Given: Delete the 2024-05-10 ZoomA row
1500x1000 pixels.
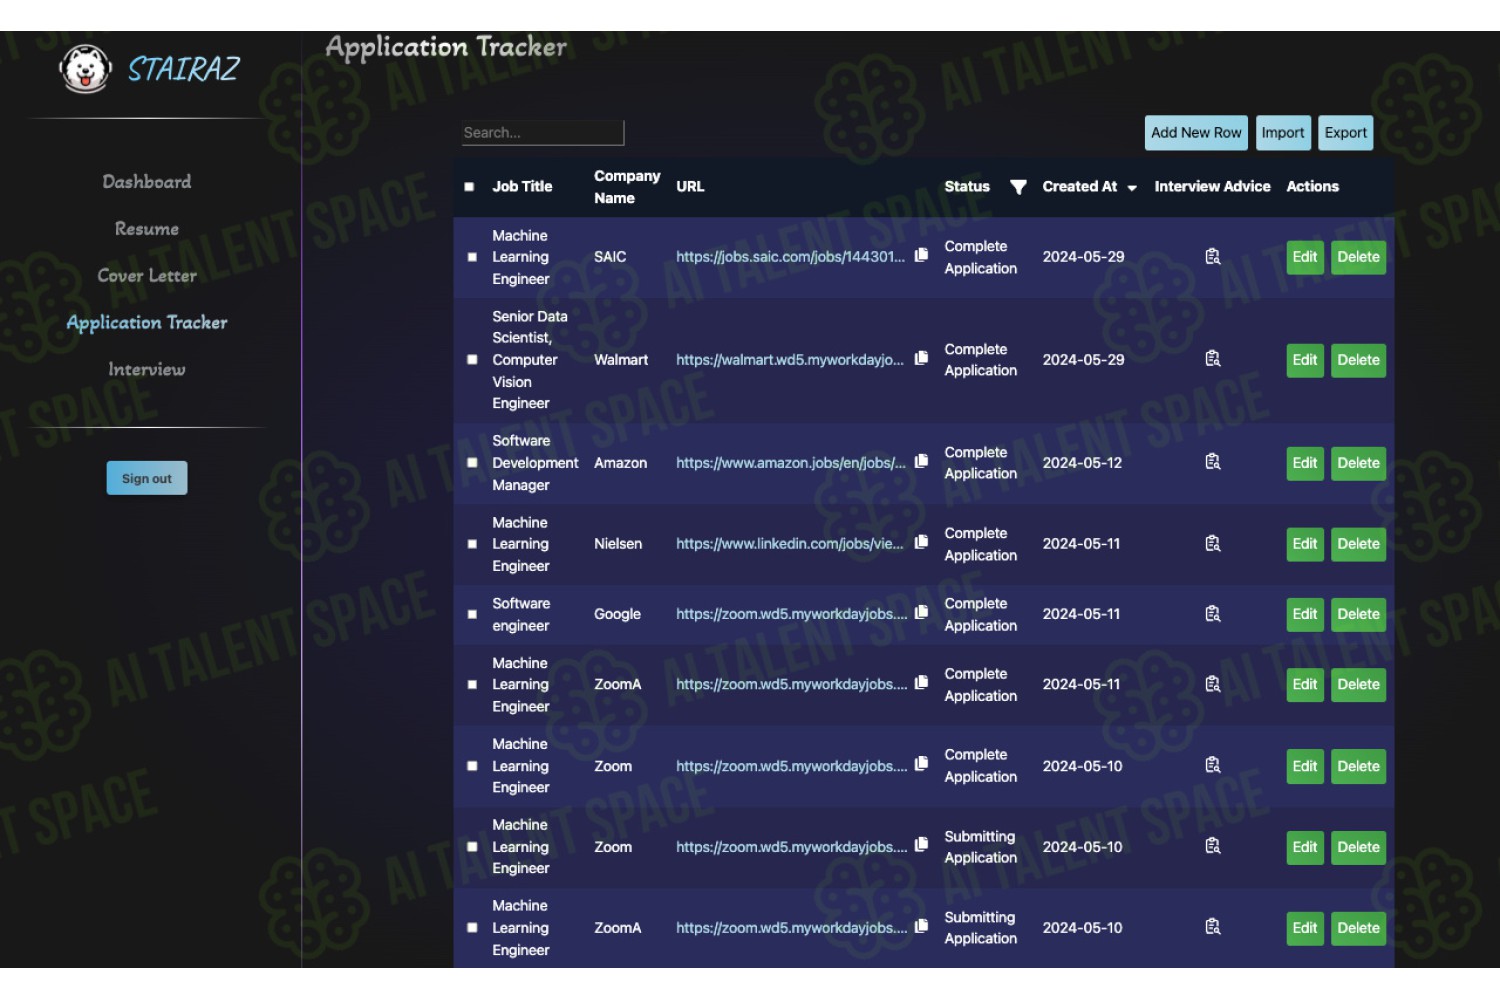Looking at the screenshot, I should pos(1358,928).
